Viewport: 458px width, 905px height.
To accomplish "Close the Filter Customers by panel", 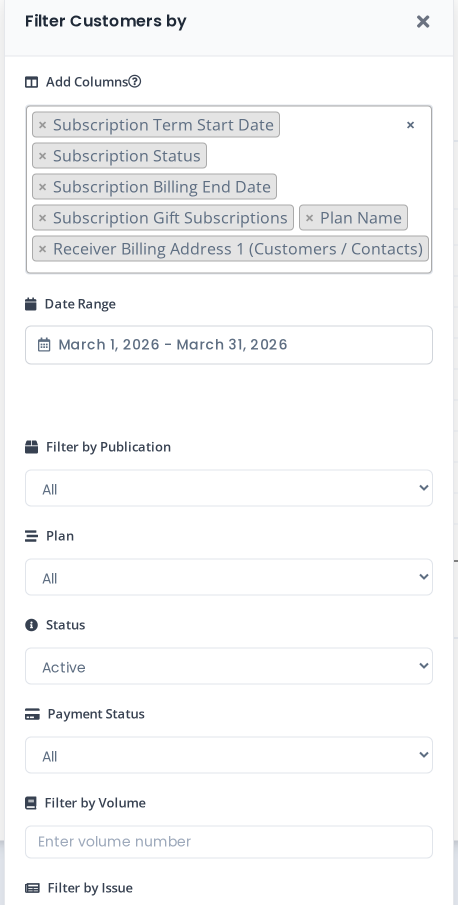I will point(423,21).
